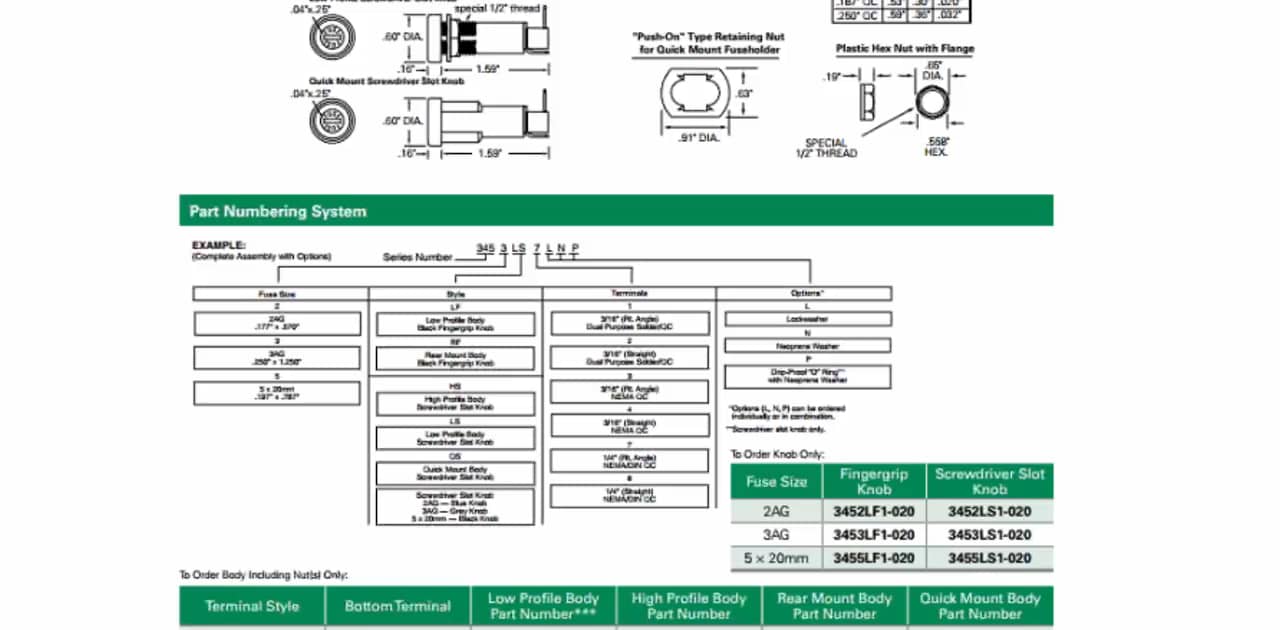This screenshot has width=1280, height=630.
Task: Click the 'Screwdriver Slot Knob' column header
Action: (x=989, y=481)
